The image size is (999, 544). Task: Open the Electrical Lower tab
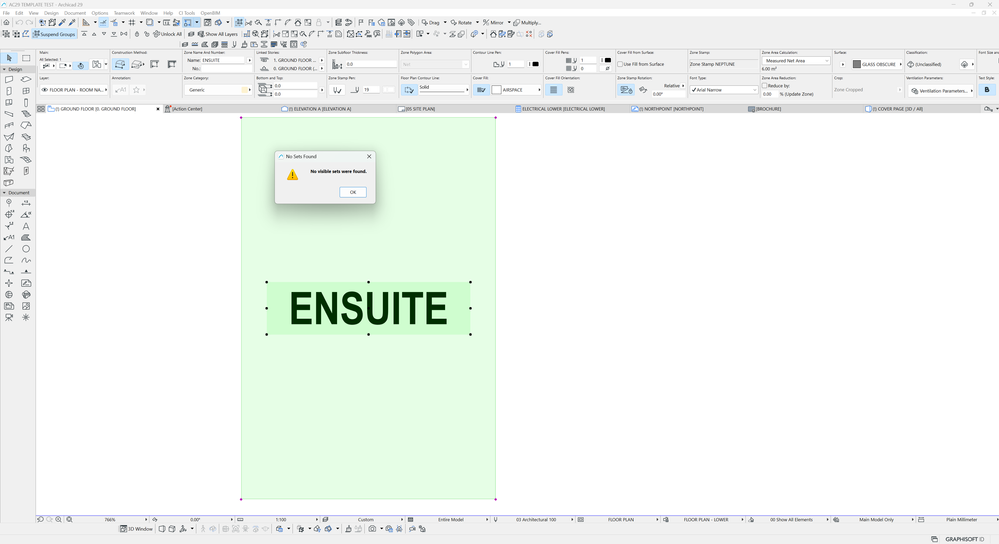[x=563, y=109]
